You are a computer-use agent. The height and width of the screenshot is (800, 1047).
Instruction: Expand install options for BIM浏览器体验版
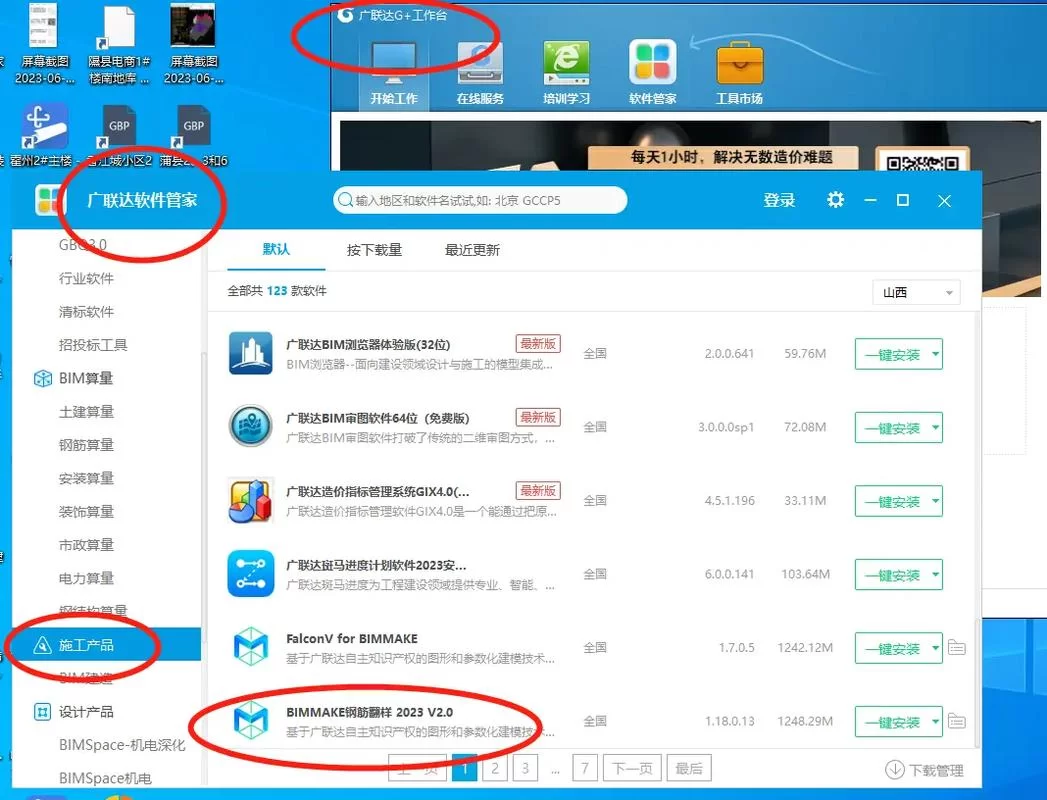(x=935, y=354)
